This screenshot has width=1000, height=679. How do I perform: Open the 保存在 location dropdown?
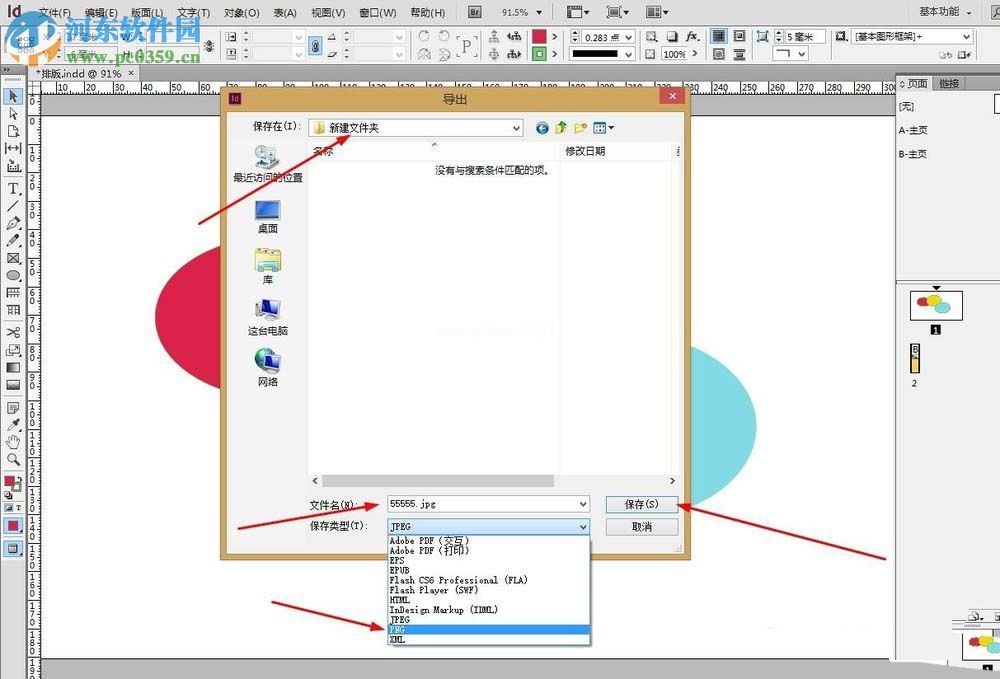(518, 128)
